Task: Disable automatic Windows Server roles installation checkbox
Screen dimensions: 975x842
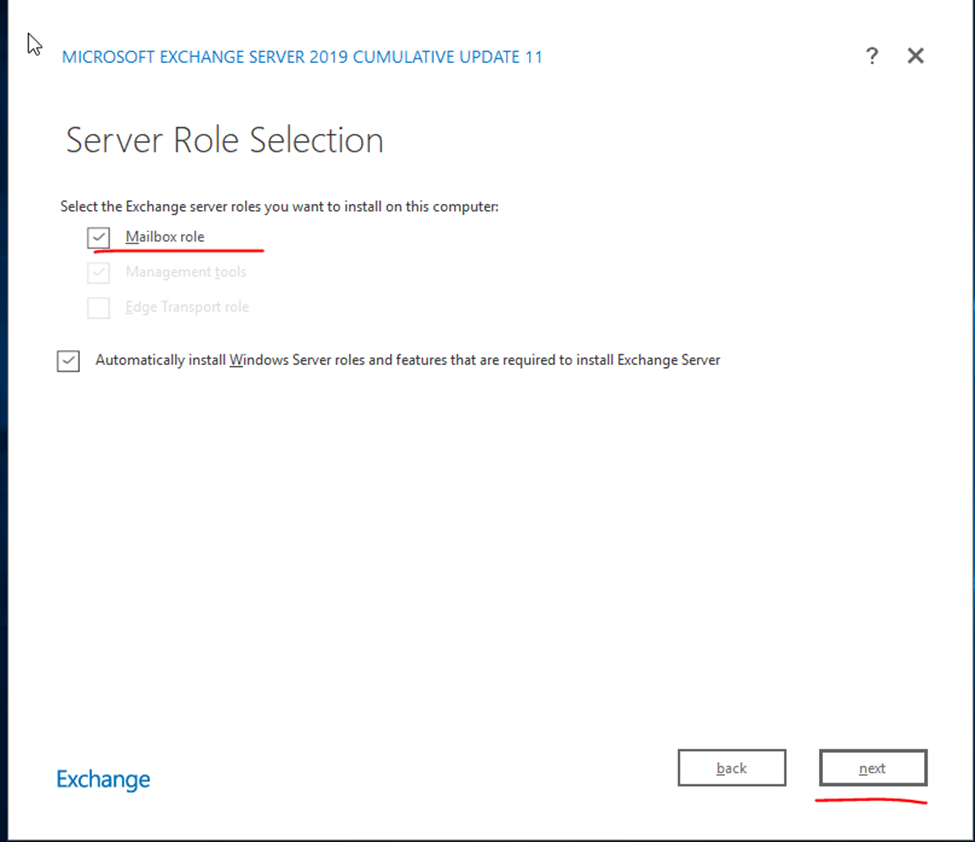Action: pyautogui.click(x=68, y=361)
